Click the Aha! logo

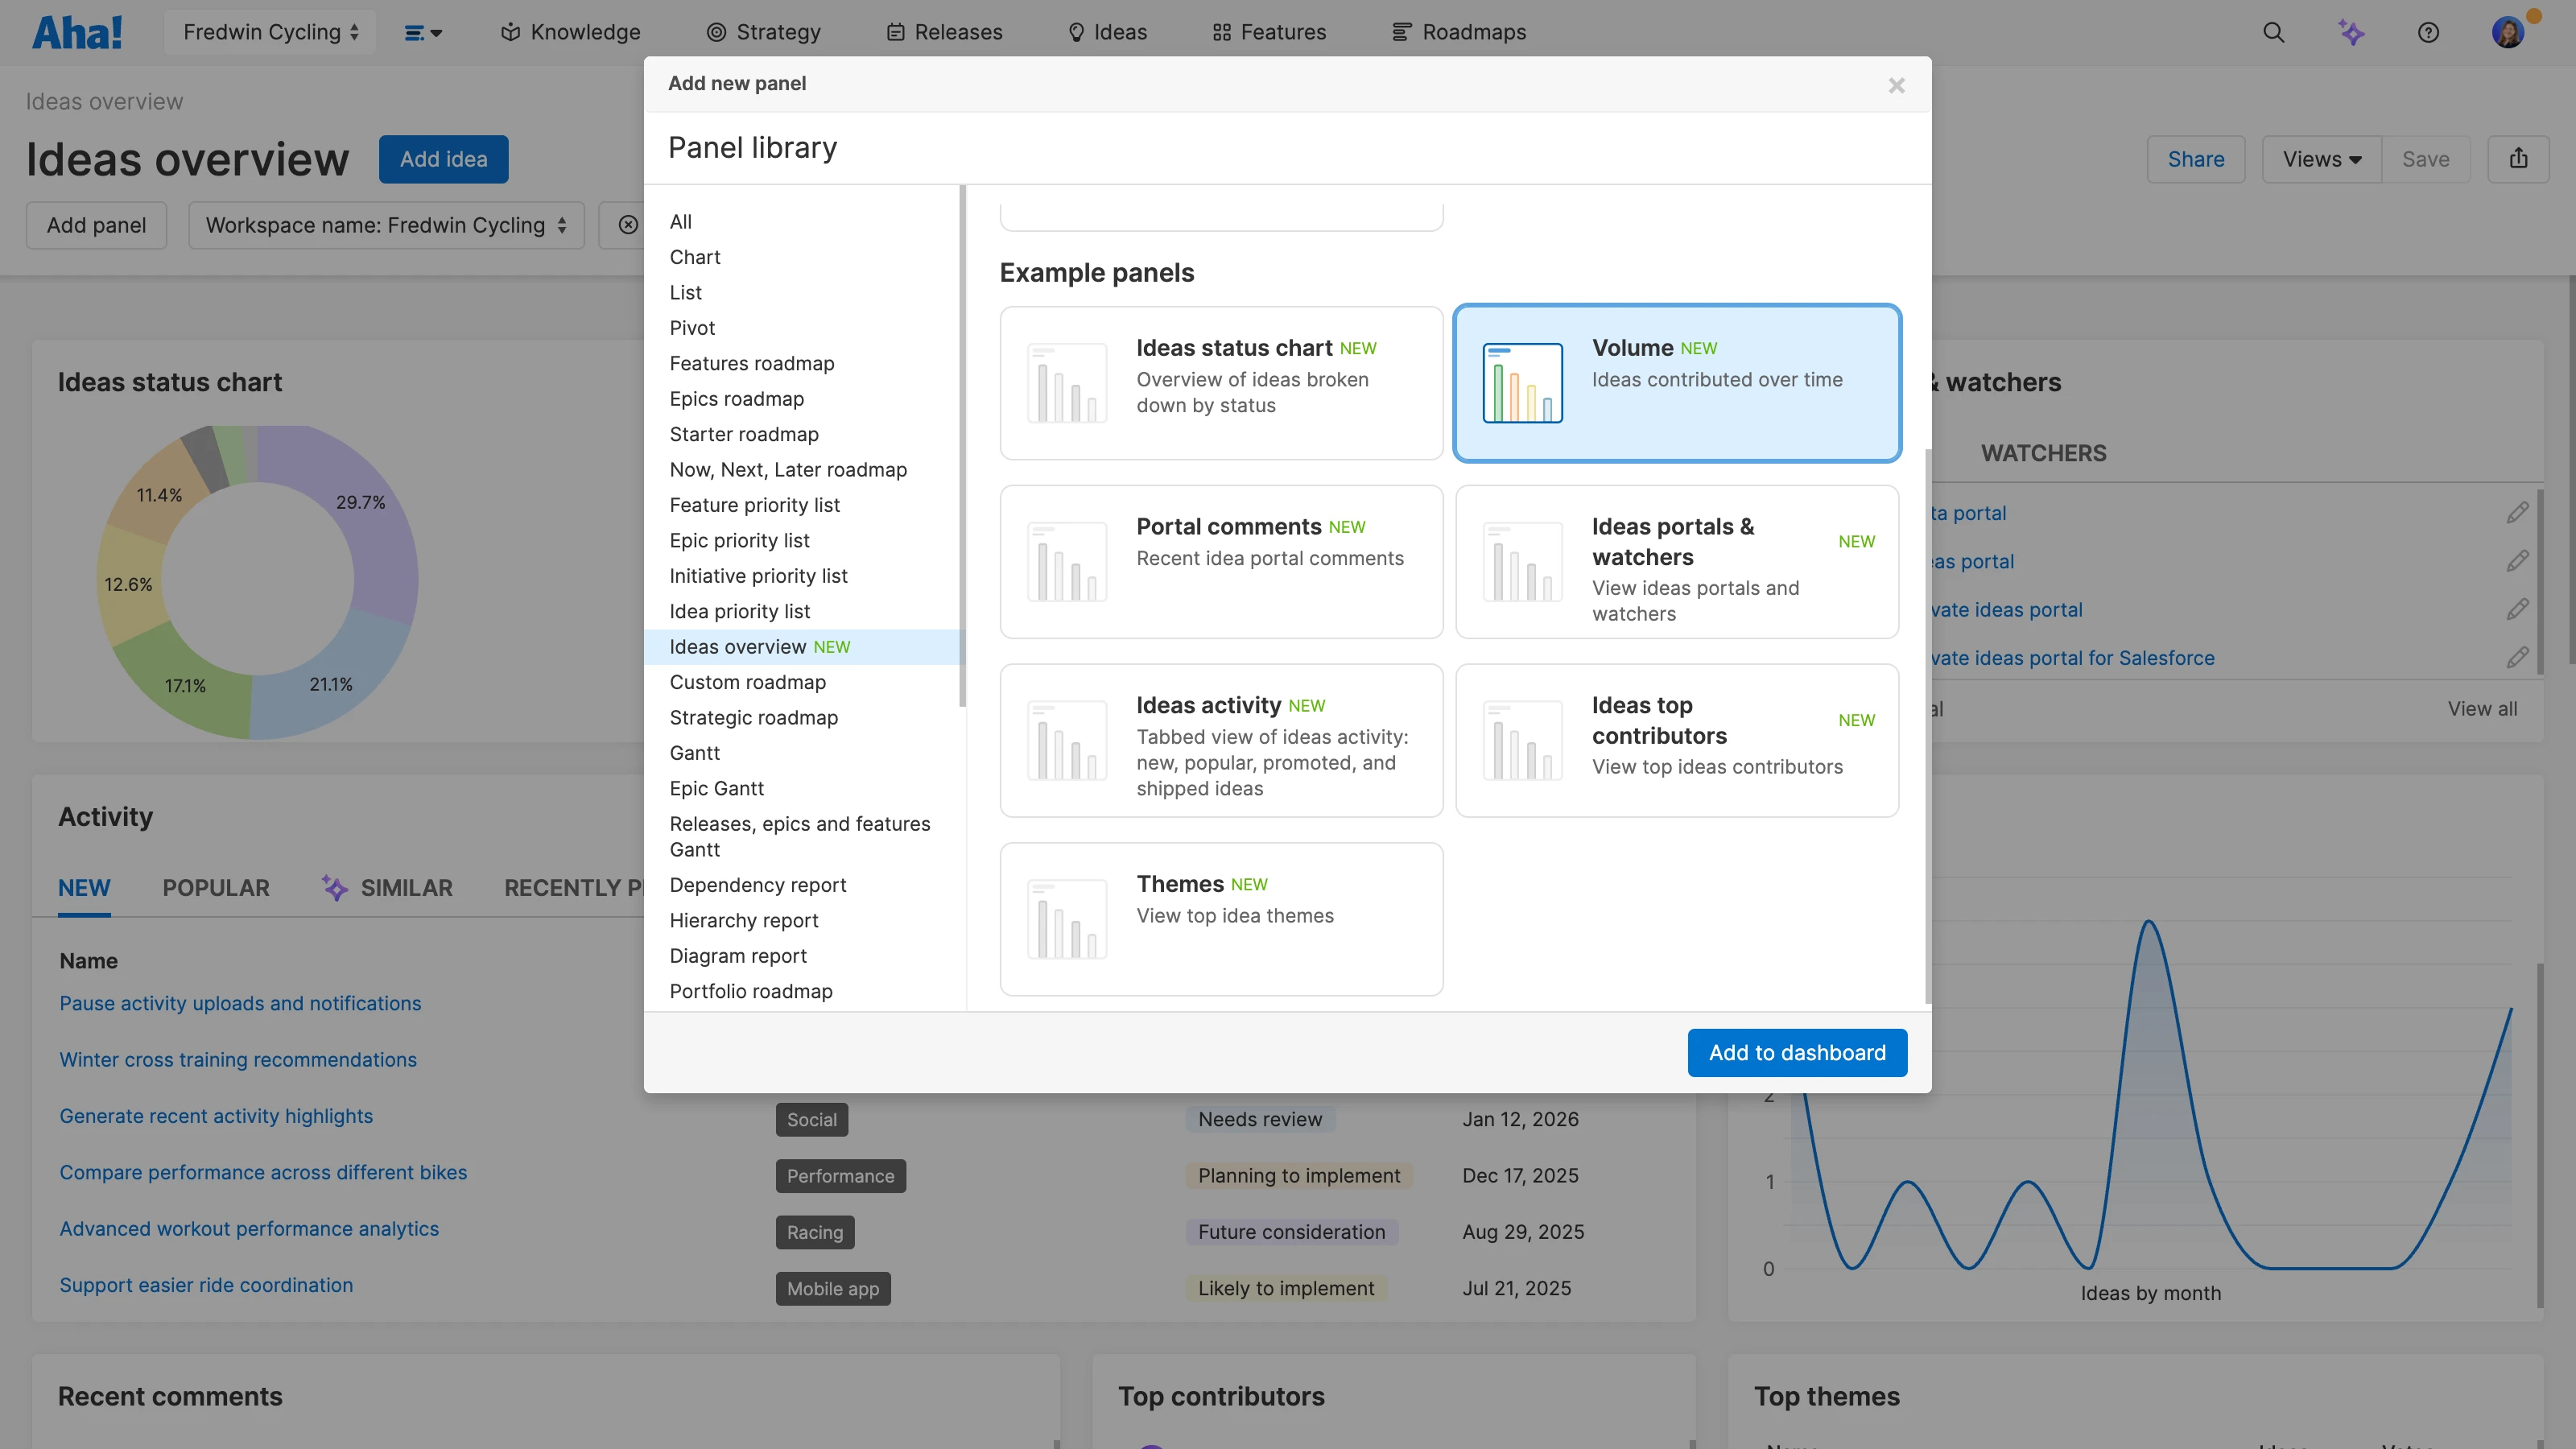click(77, 32)
